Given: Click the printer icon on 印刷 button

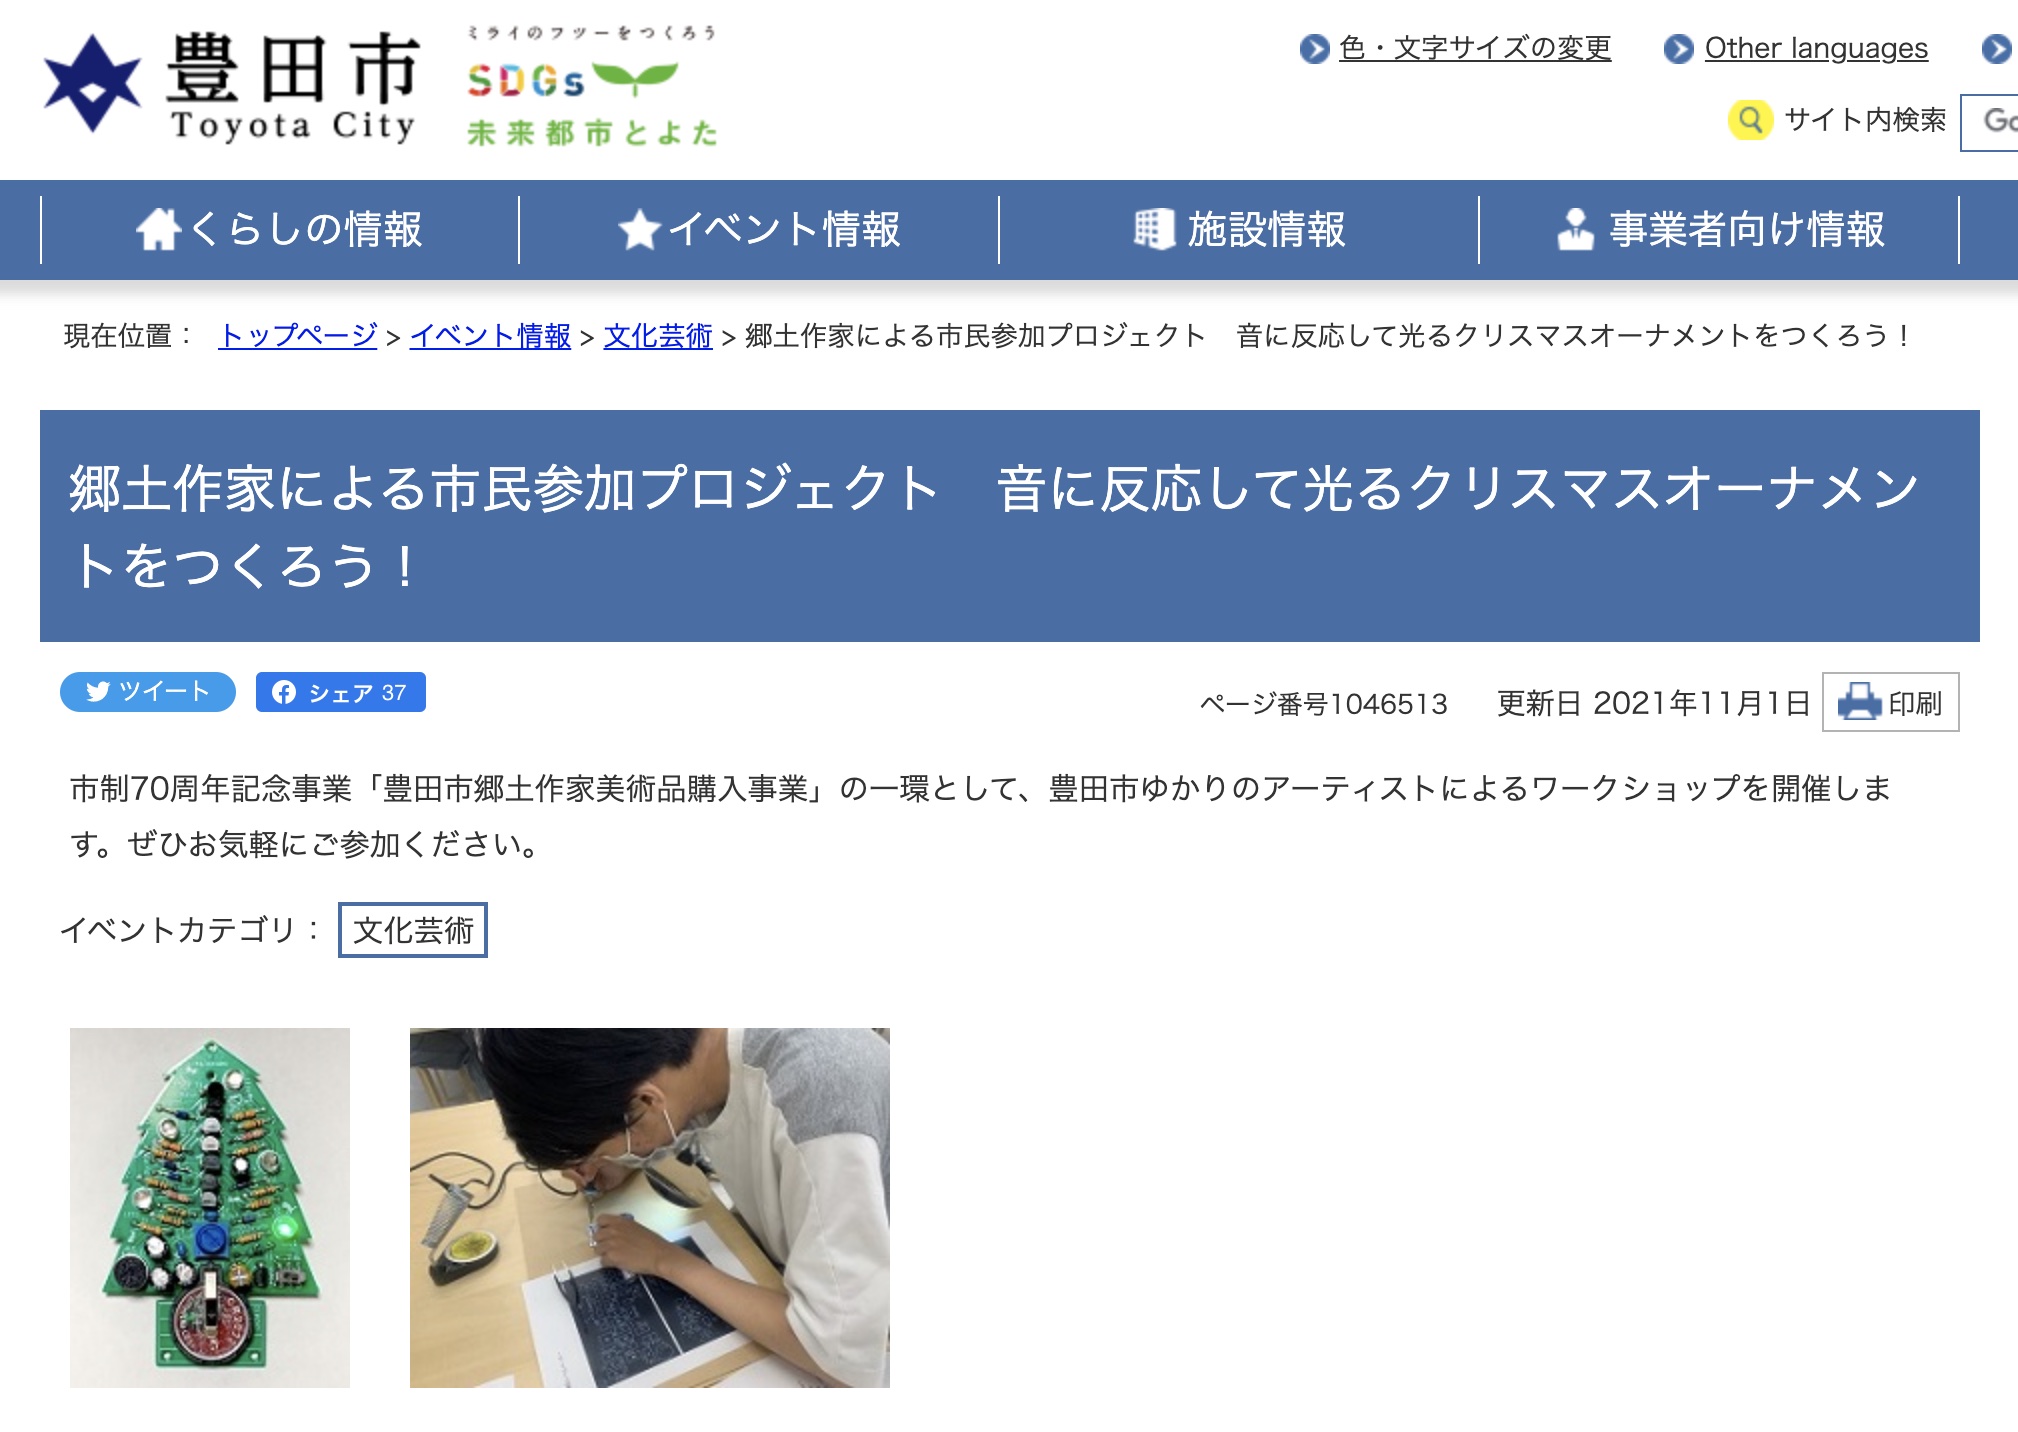Looking at the screenshot, I should click(1860, 702).
